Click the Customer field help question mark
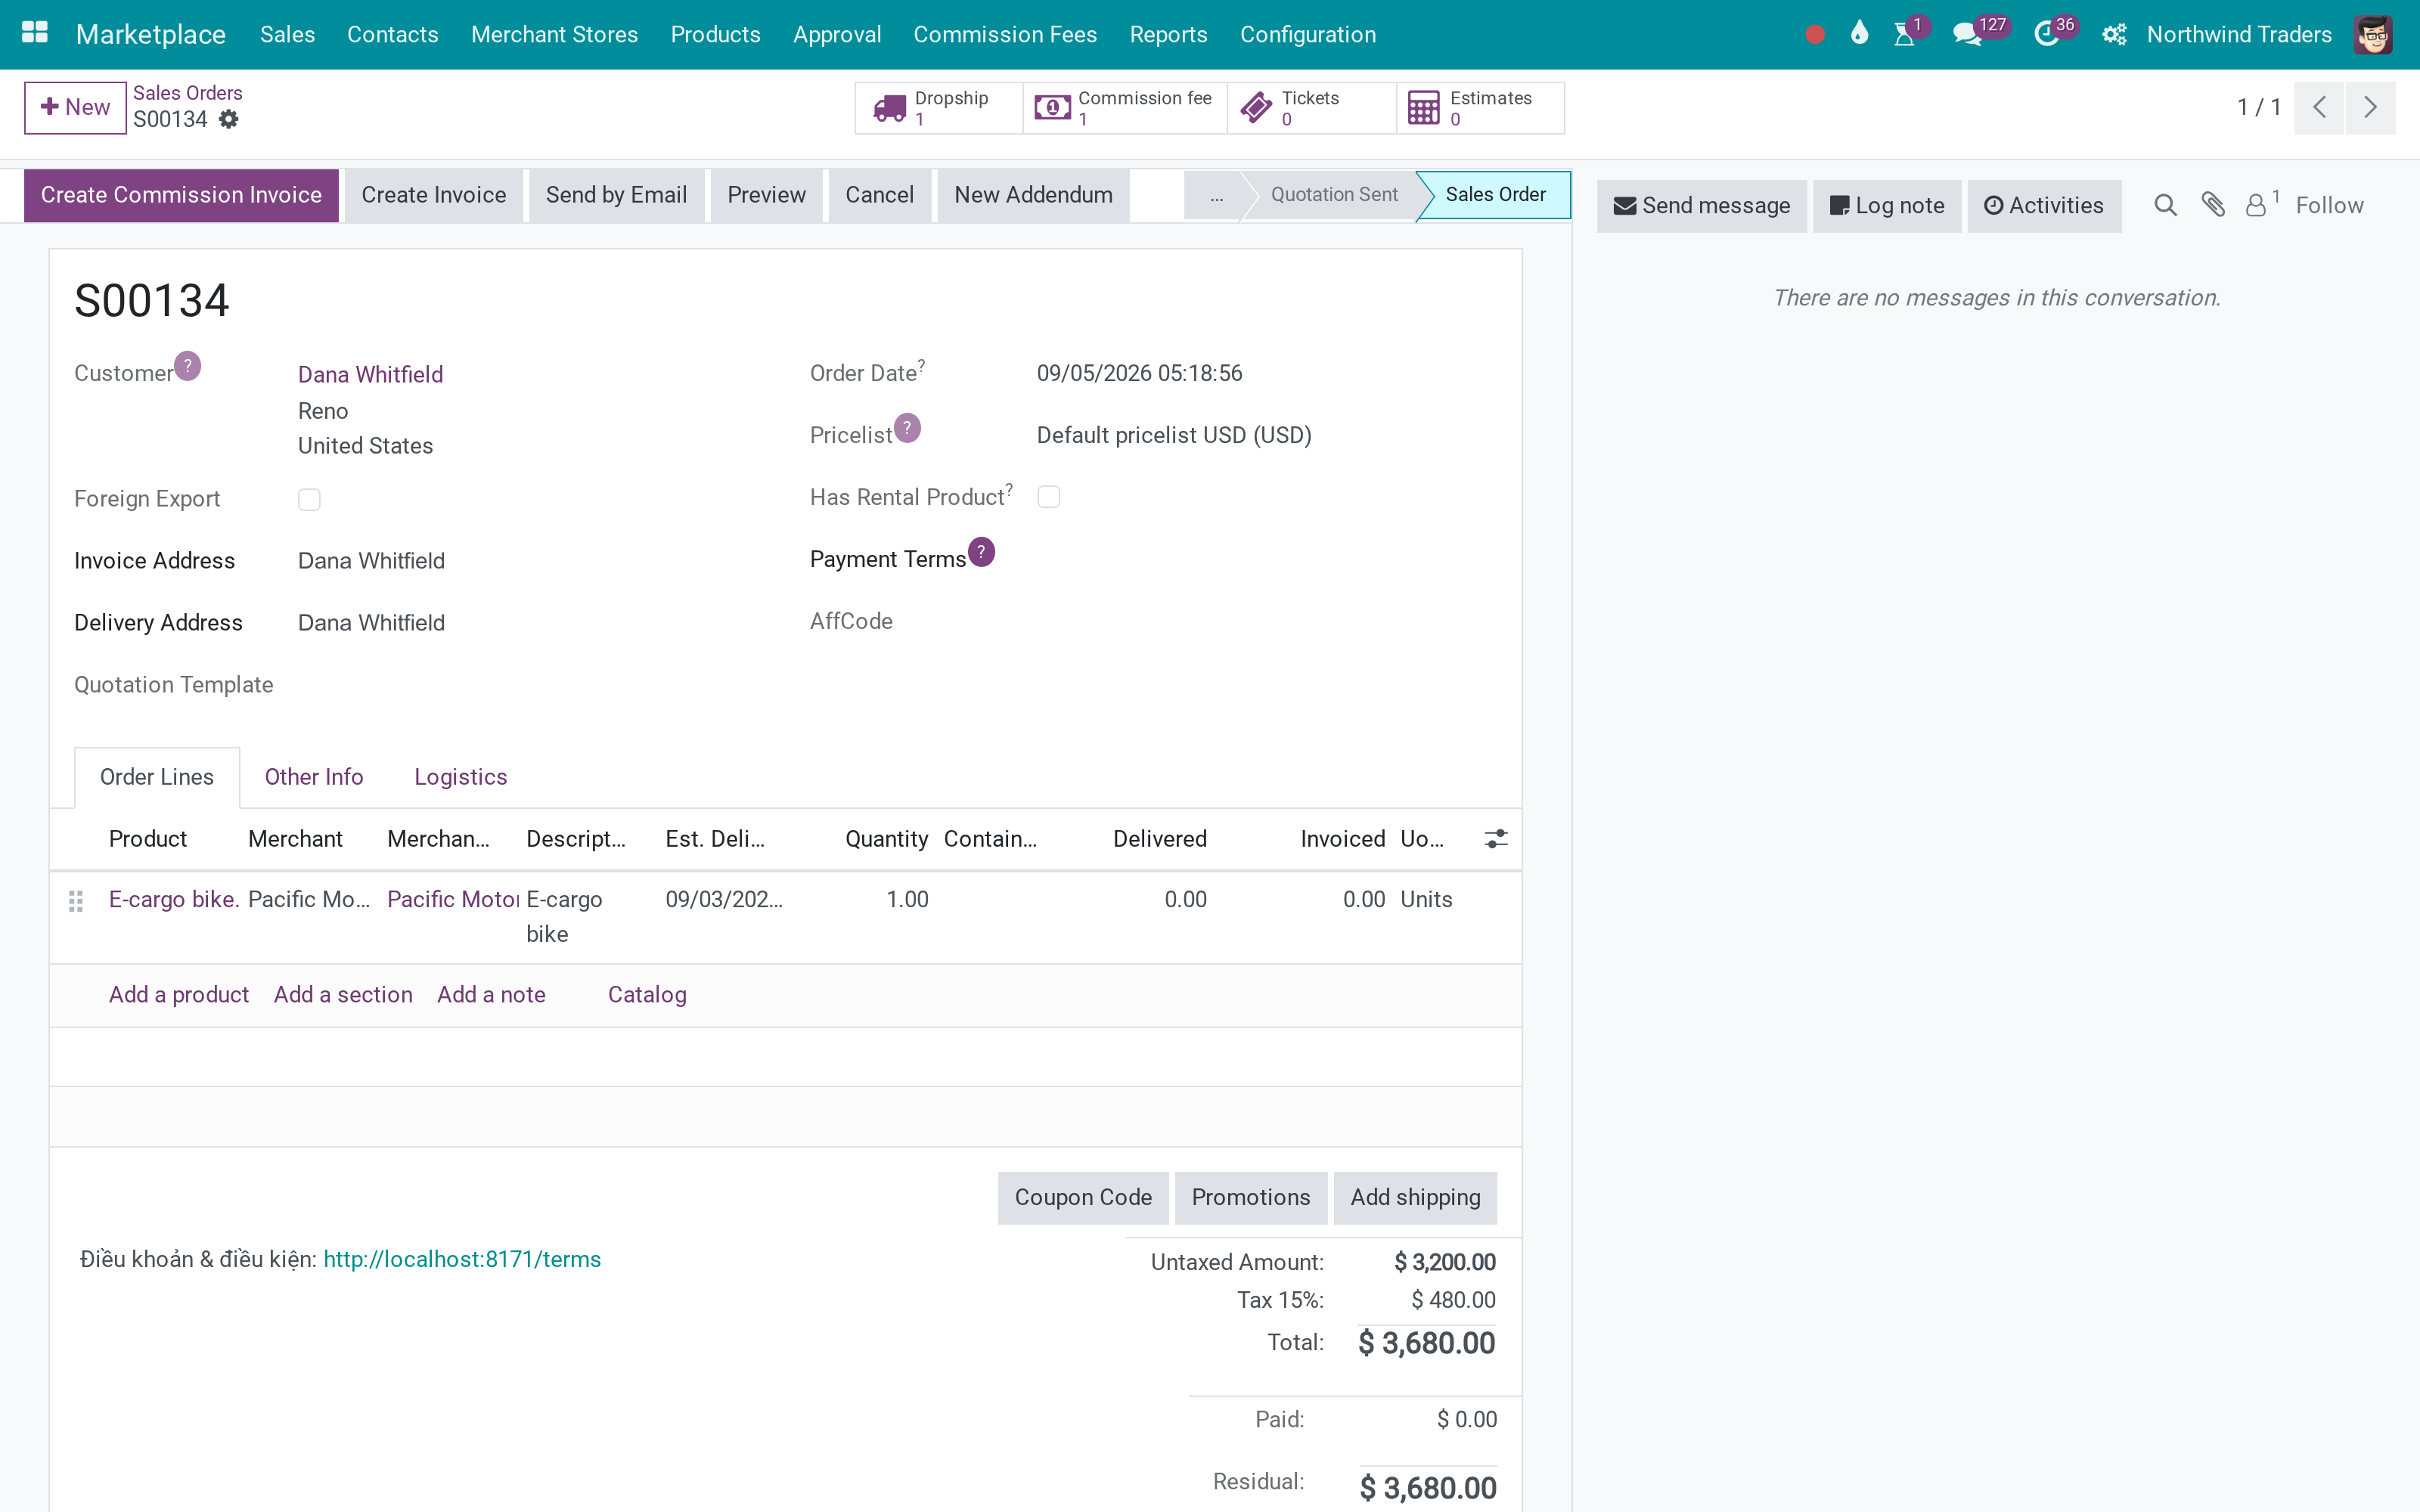The height and width of the screenshot is (1512, 2420). [187, 366]
